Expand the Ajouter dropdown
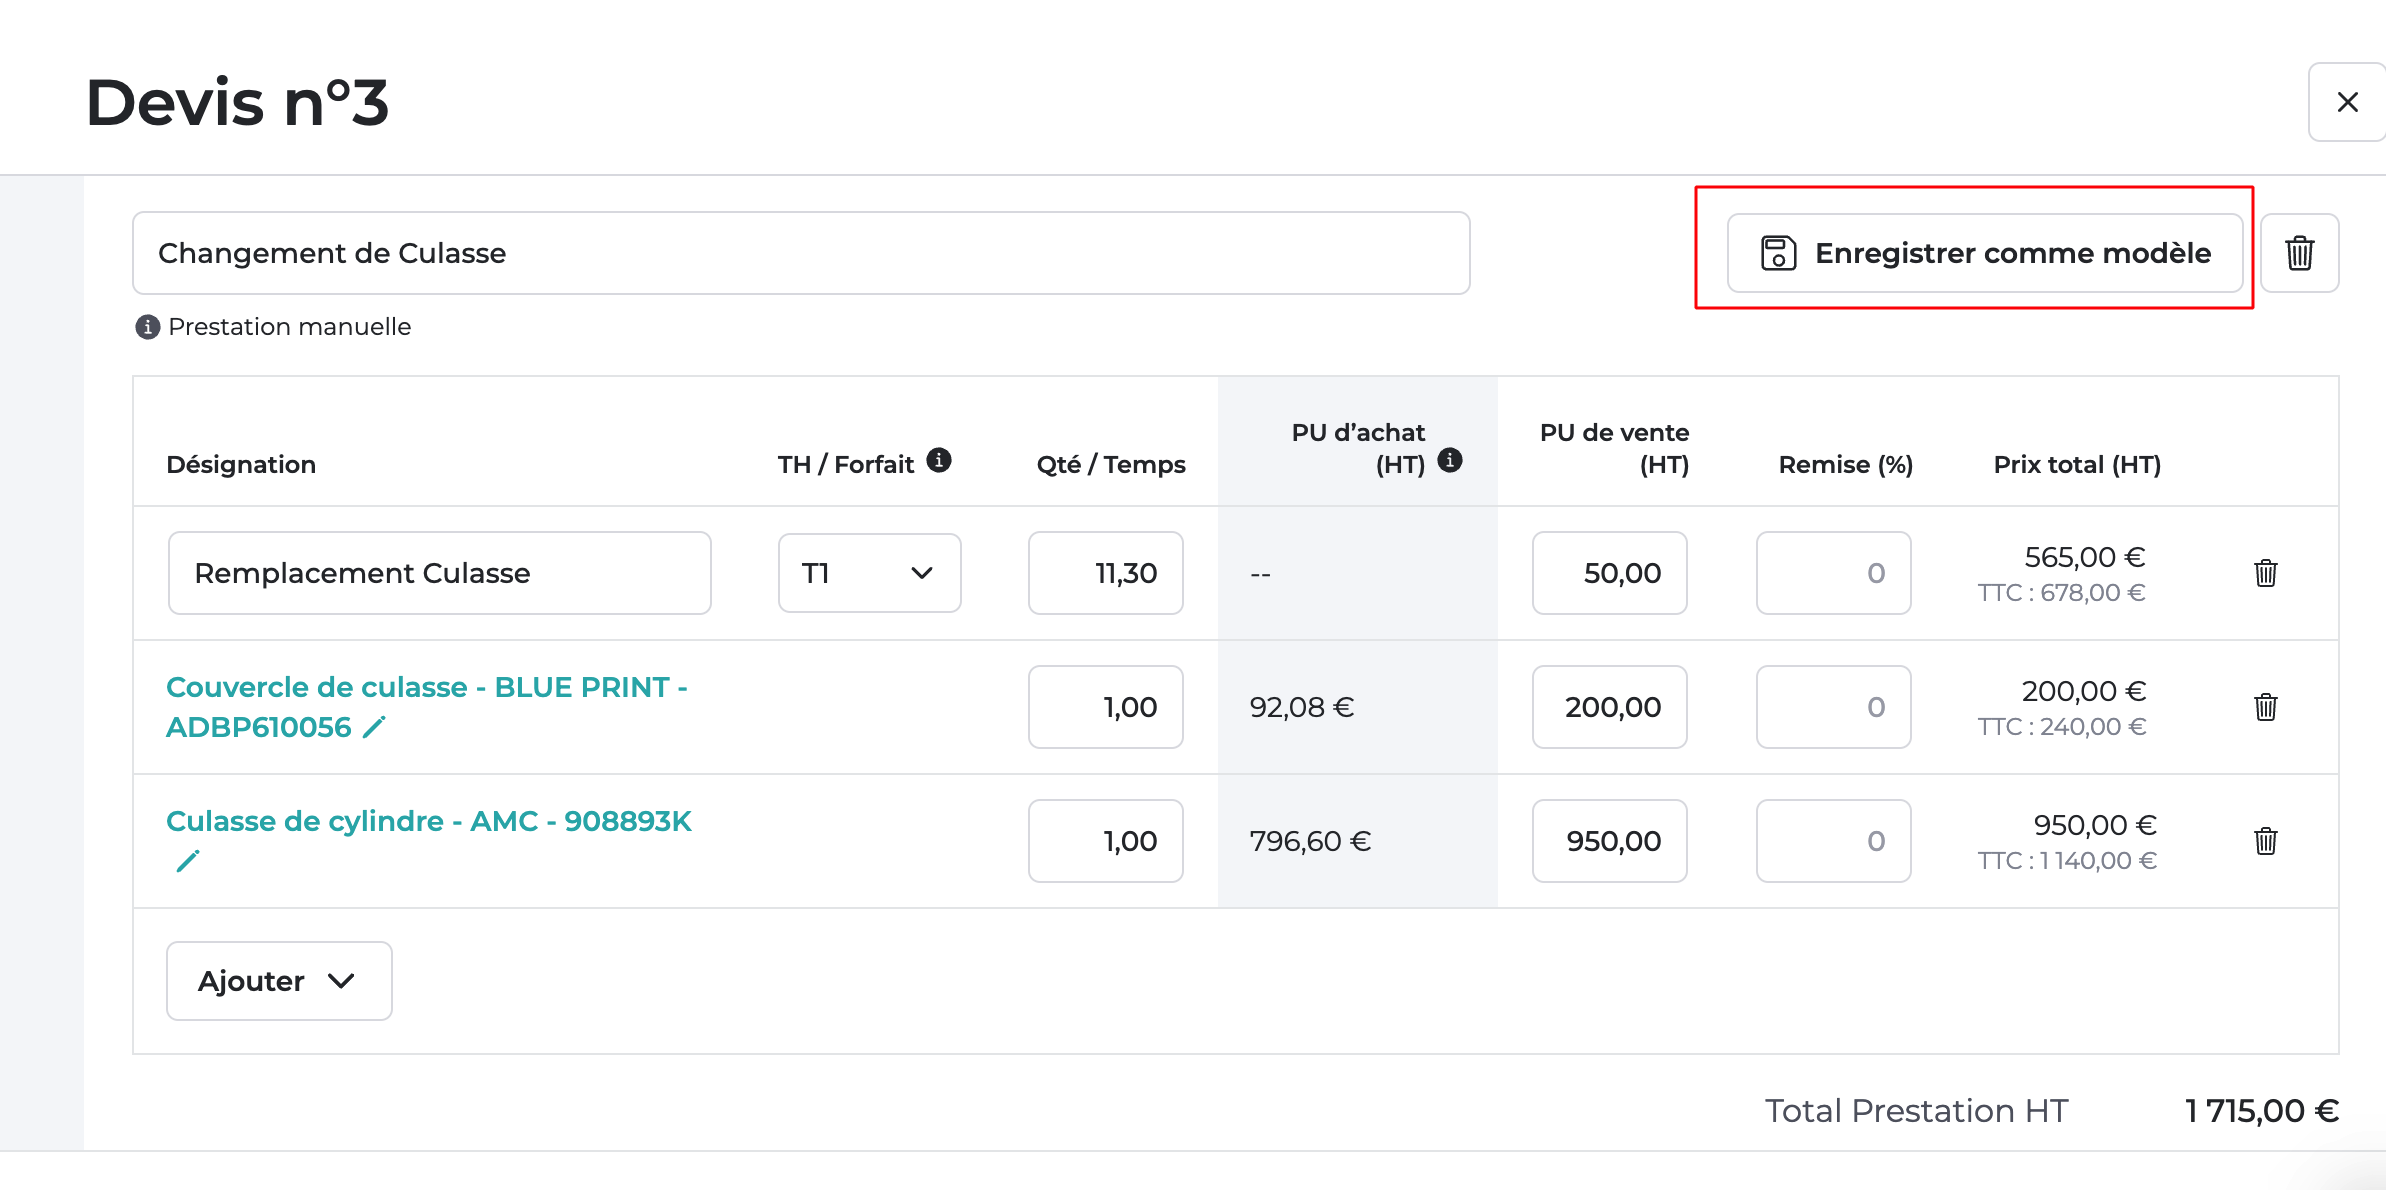The image size is (2386, 1190). point(279,981)
